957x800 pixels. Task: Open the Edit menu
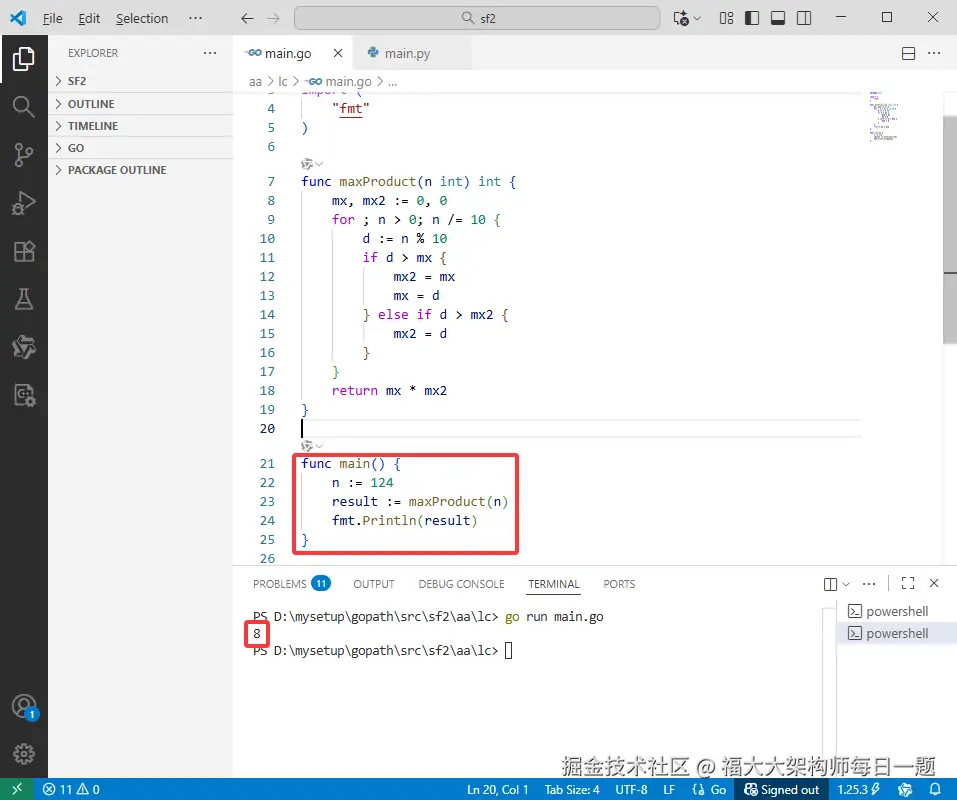[89, 18]
